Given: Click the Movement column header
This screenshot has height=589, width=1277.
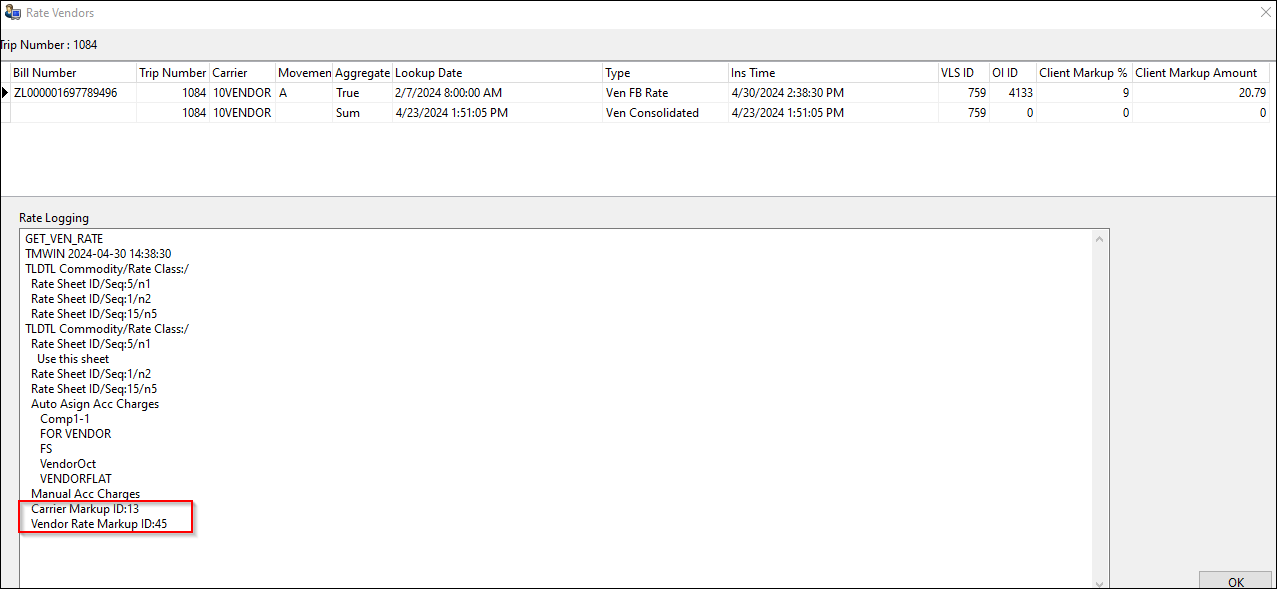Looking at the screenshot, I should (x=304, y=73).
